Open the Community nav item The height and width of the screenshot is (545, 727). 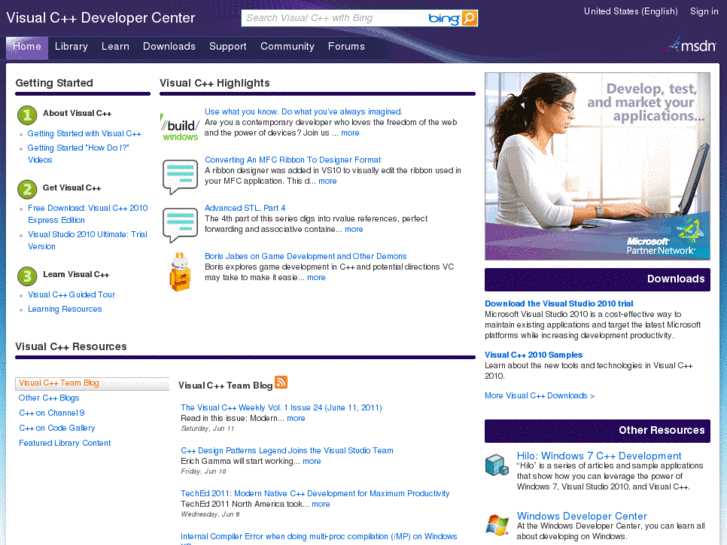point(287,46)
